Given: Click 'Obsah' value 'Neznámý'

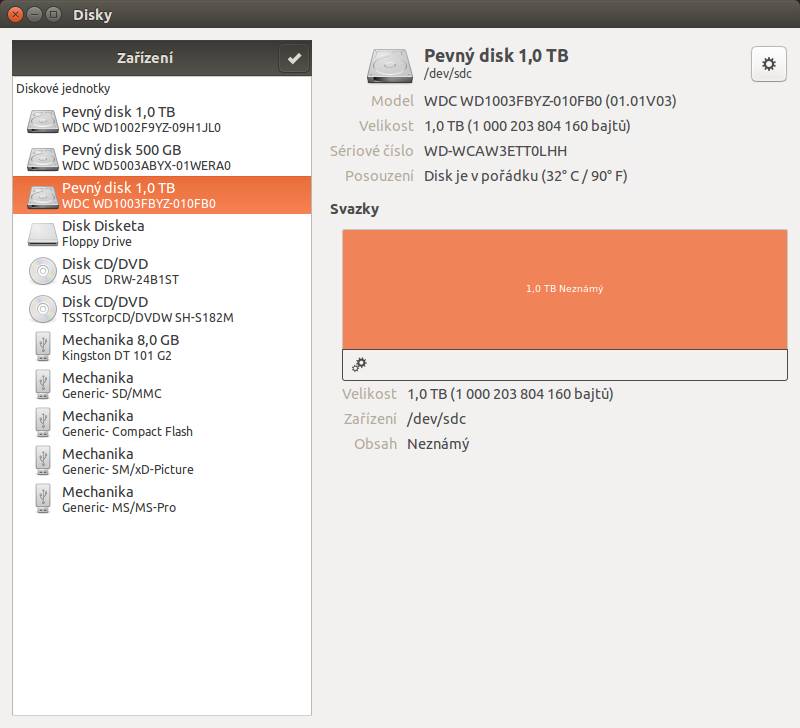Looking at the screenshot, I should [x=438, y=444].
